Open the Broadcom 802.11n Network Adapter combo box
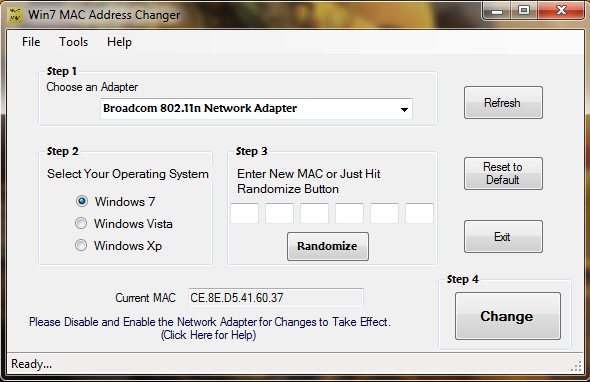 pos(256,109)
